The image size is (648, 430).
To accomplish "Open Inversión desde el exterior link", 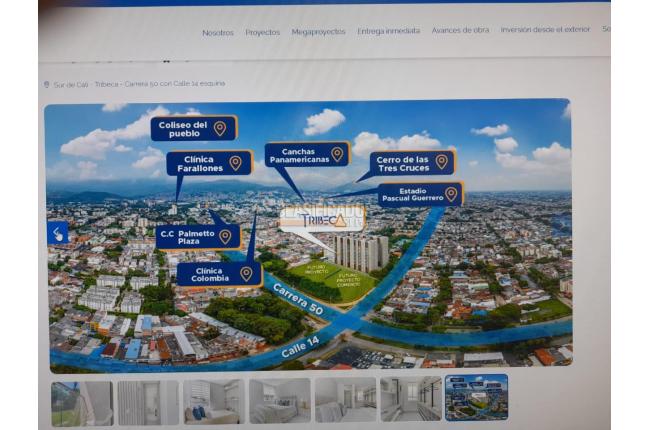I will 545,29.
